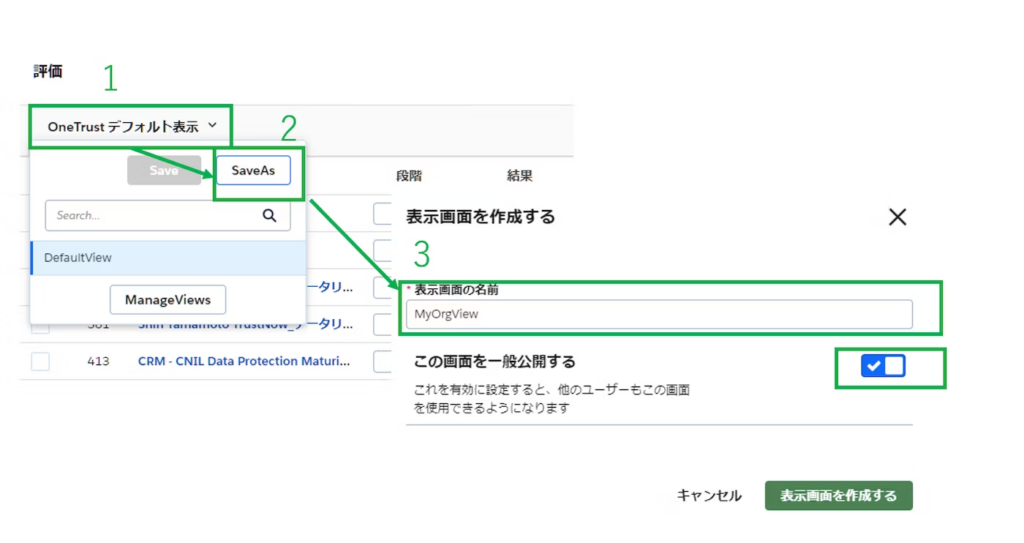1024x543 pixels.
Task: Open ManageViews from the dropdown panel
Action: [167, 299]
